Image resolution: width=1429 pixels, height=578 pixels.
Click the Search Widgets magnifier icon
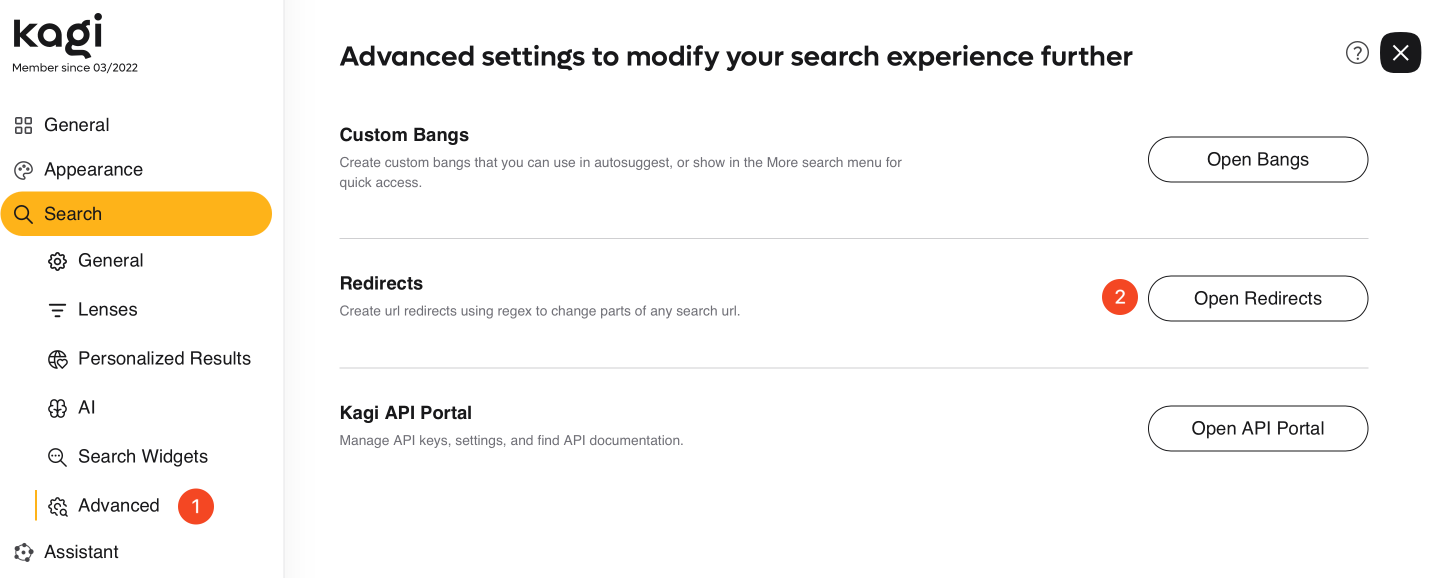coord(58,456)
